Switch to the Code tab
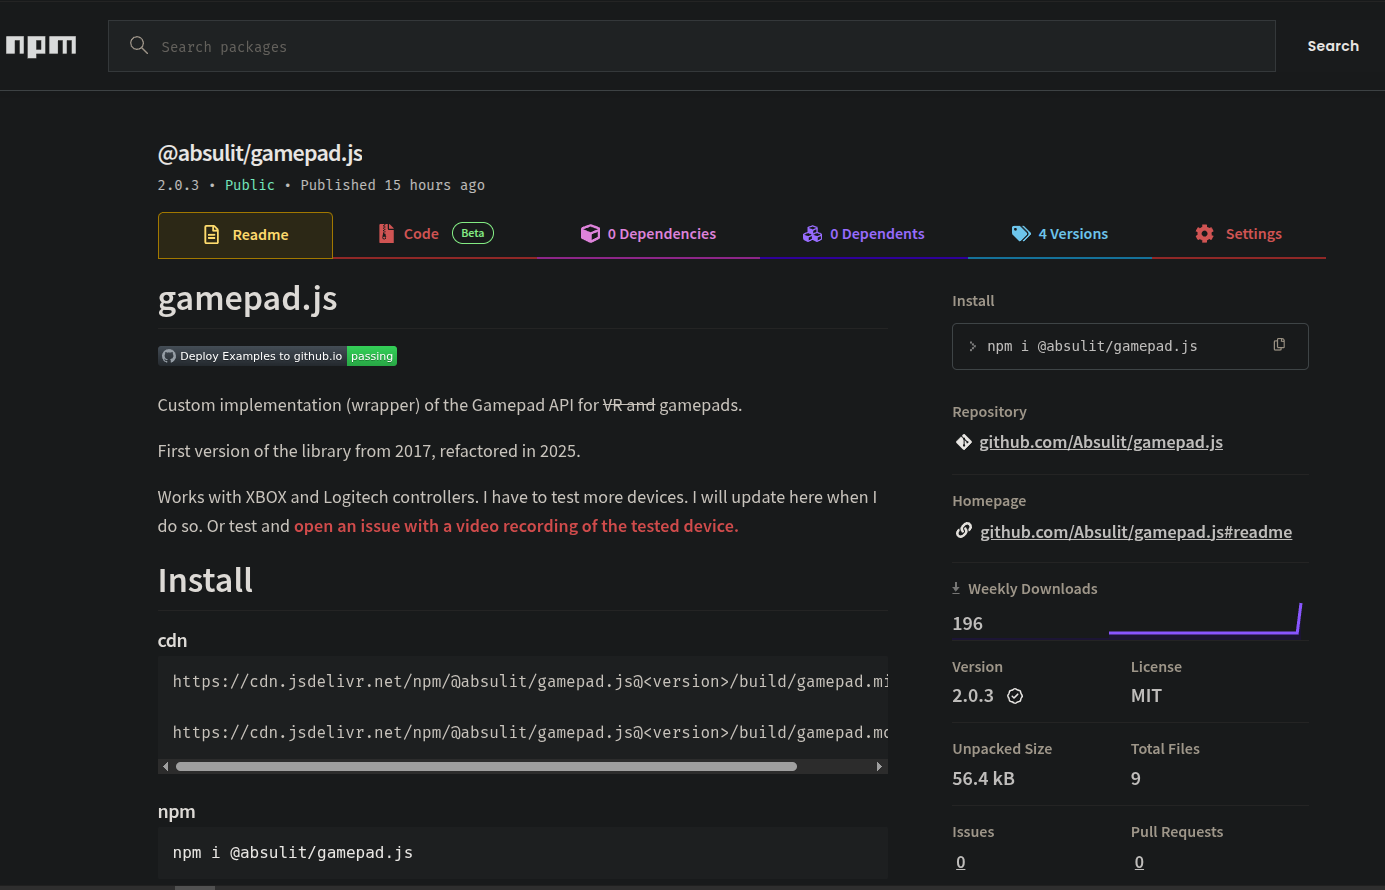Screen dimensions: 1385x890 [x=435, y=234]
